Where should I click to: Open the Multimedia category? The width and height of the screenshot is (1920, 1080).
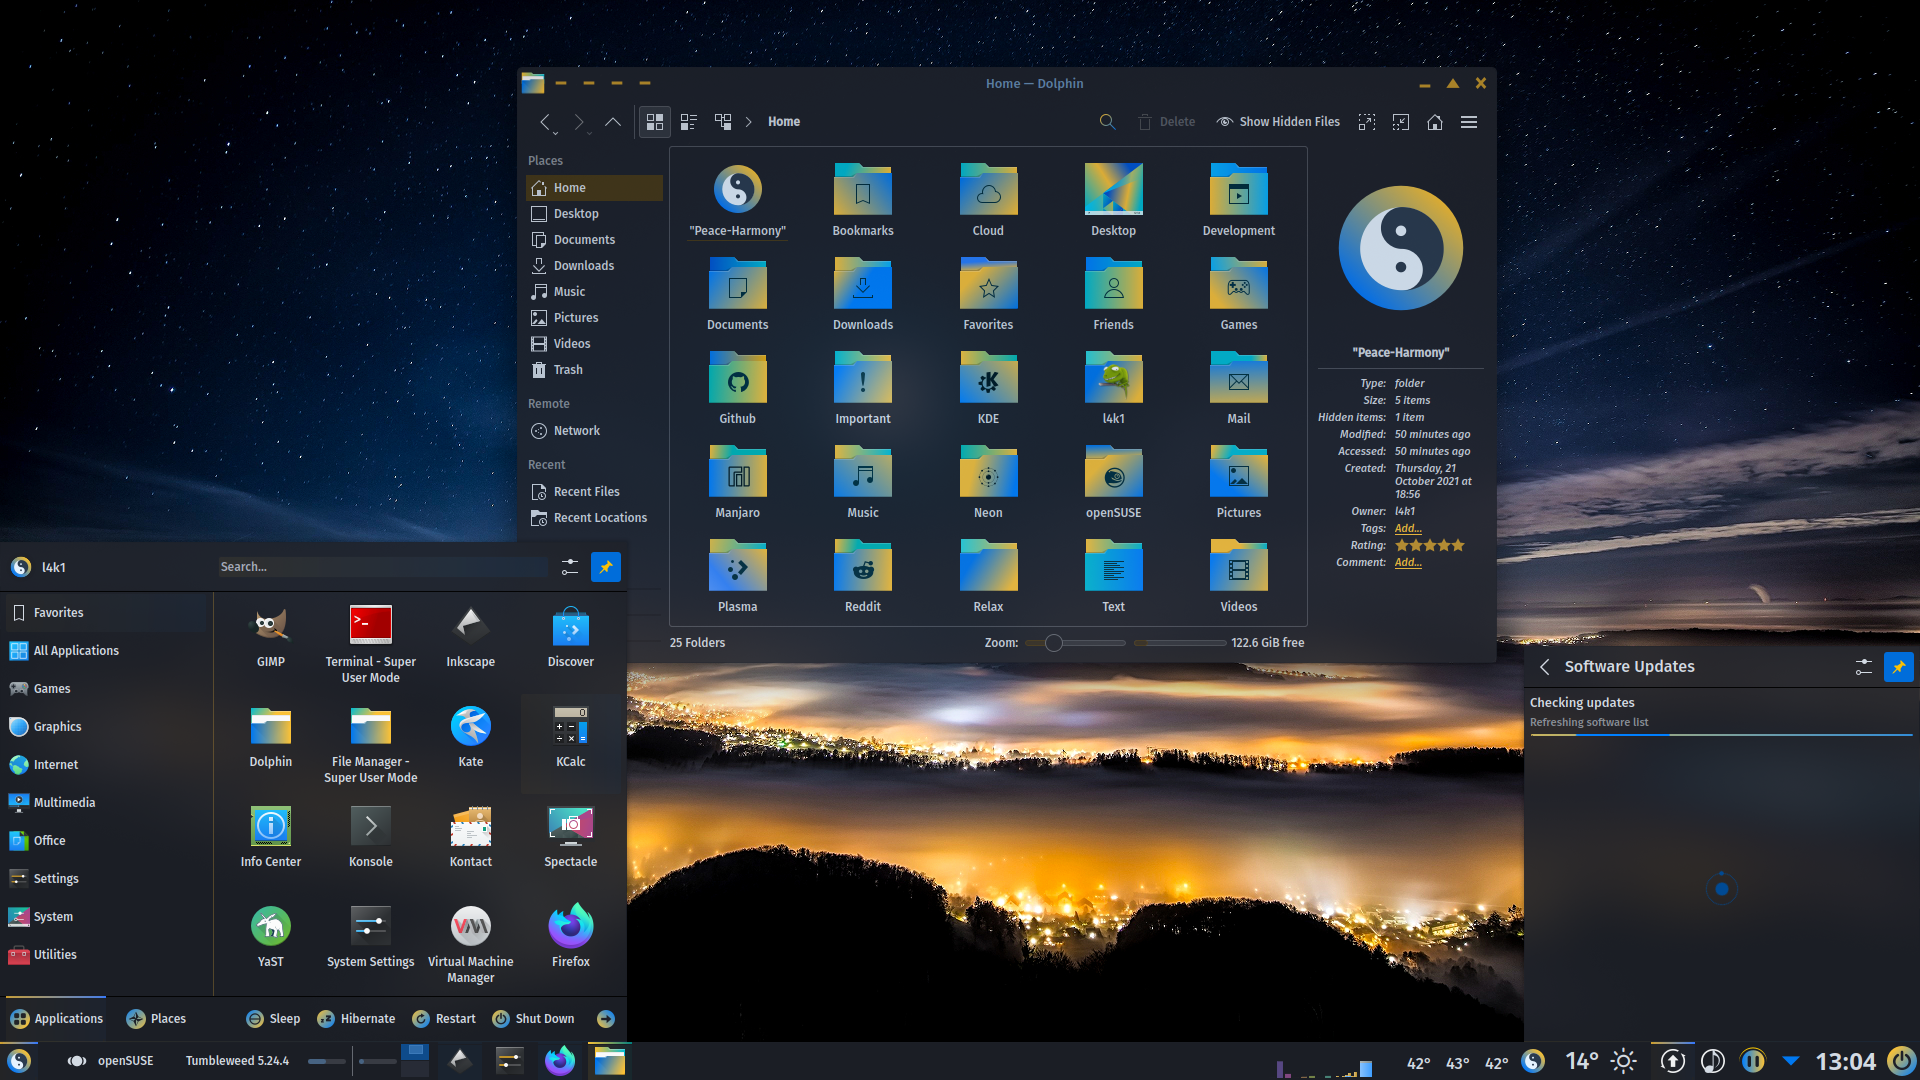pyautogui.click(x=107, y=803)
